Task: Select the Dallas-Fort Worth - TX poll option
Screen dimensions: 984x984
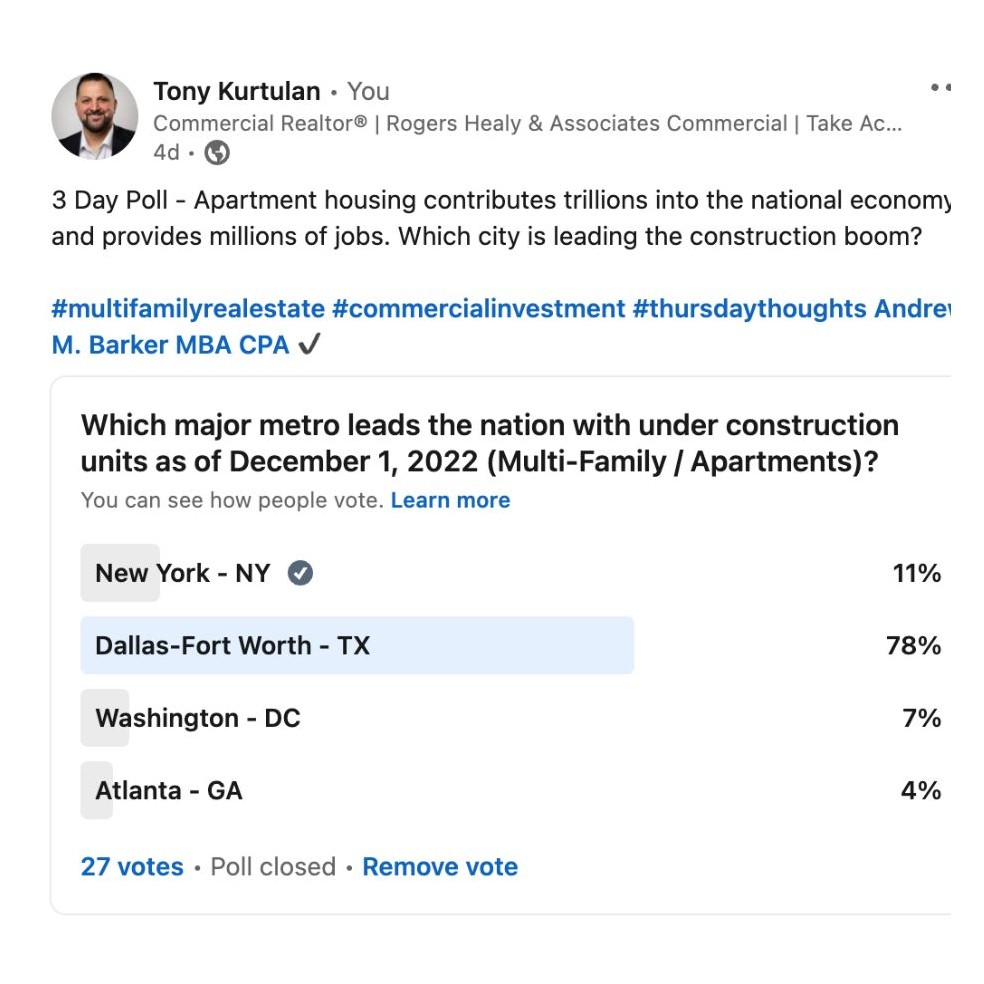Action: point(232,645)
